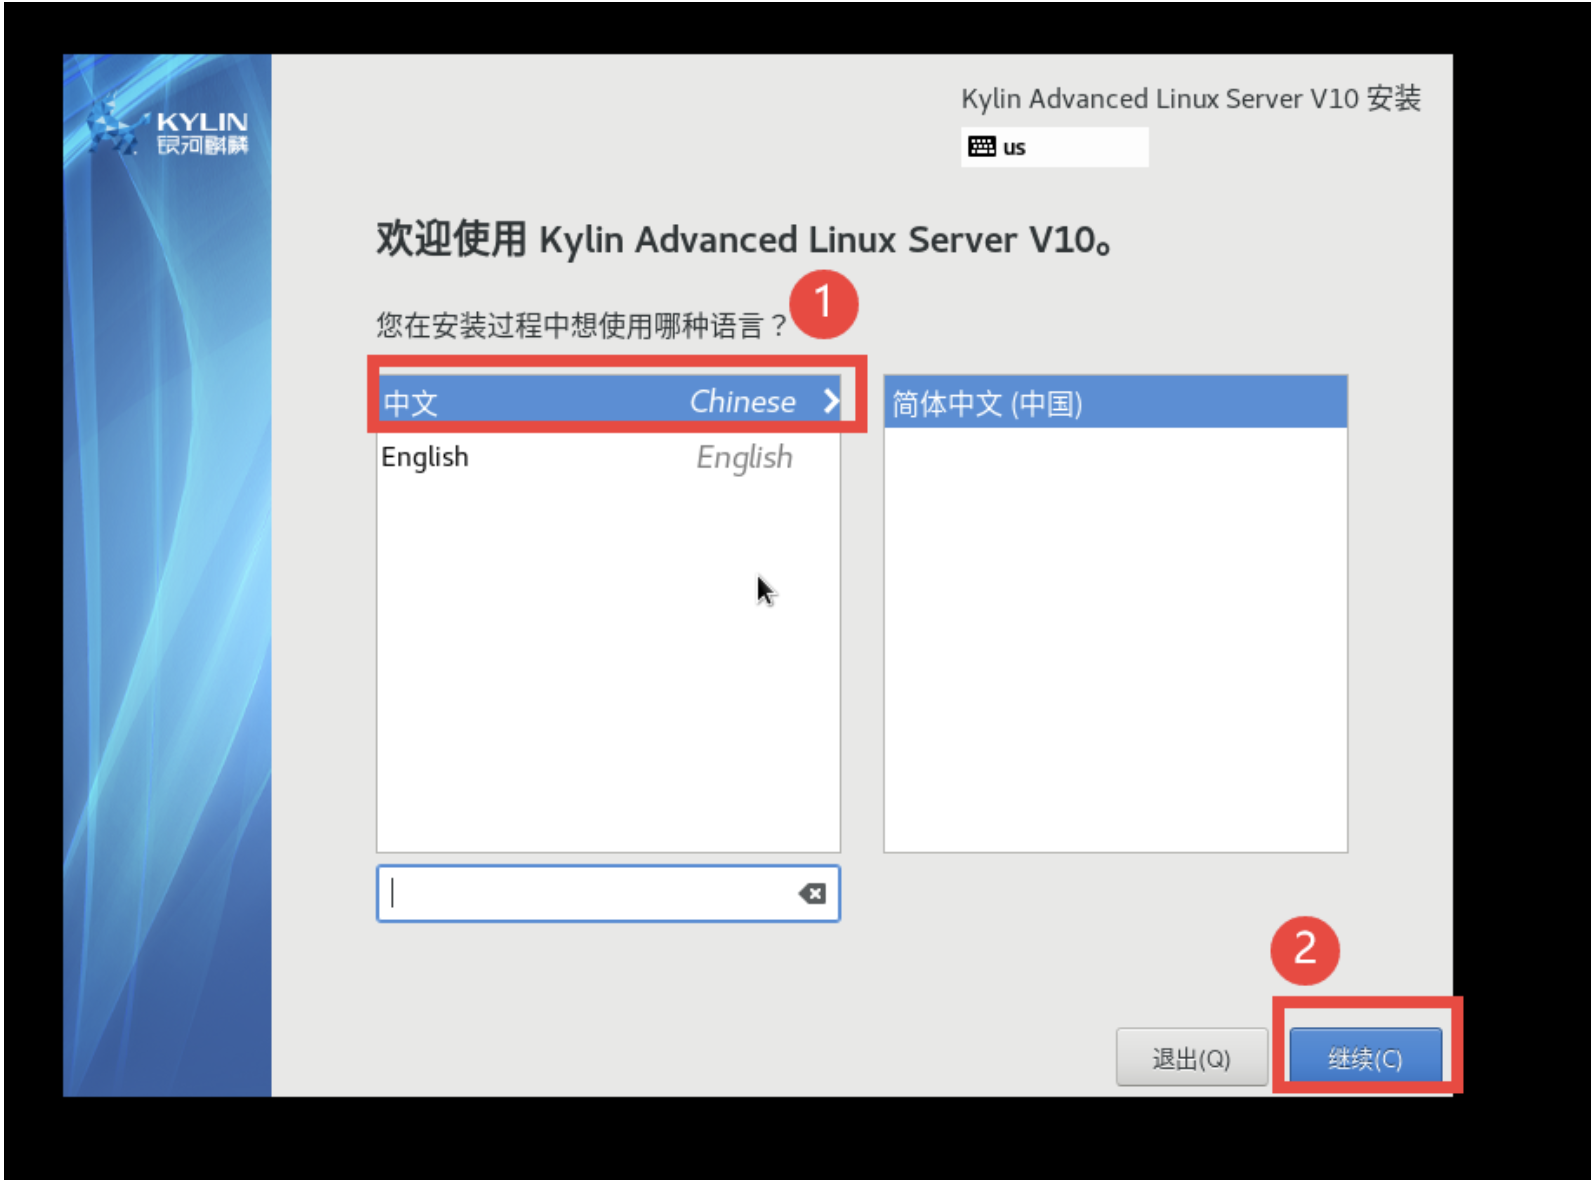Open the us keyboard layout indicator
Viewport: 1591px width, 1180px height.
pyautogui.click(x=1054, y=147)
